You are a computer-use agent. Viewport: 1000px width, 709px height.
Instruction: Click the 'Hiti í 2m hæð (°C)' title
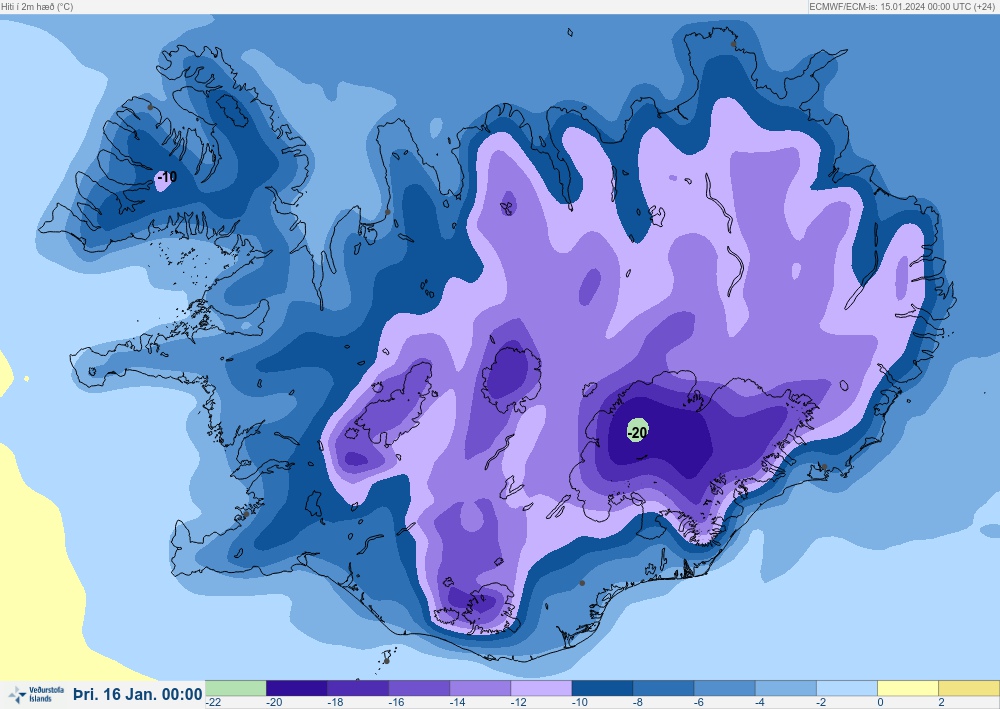pos(37,7)
